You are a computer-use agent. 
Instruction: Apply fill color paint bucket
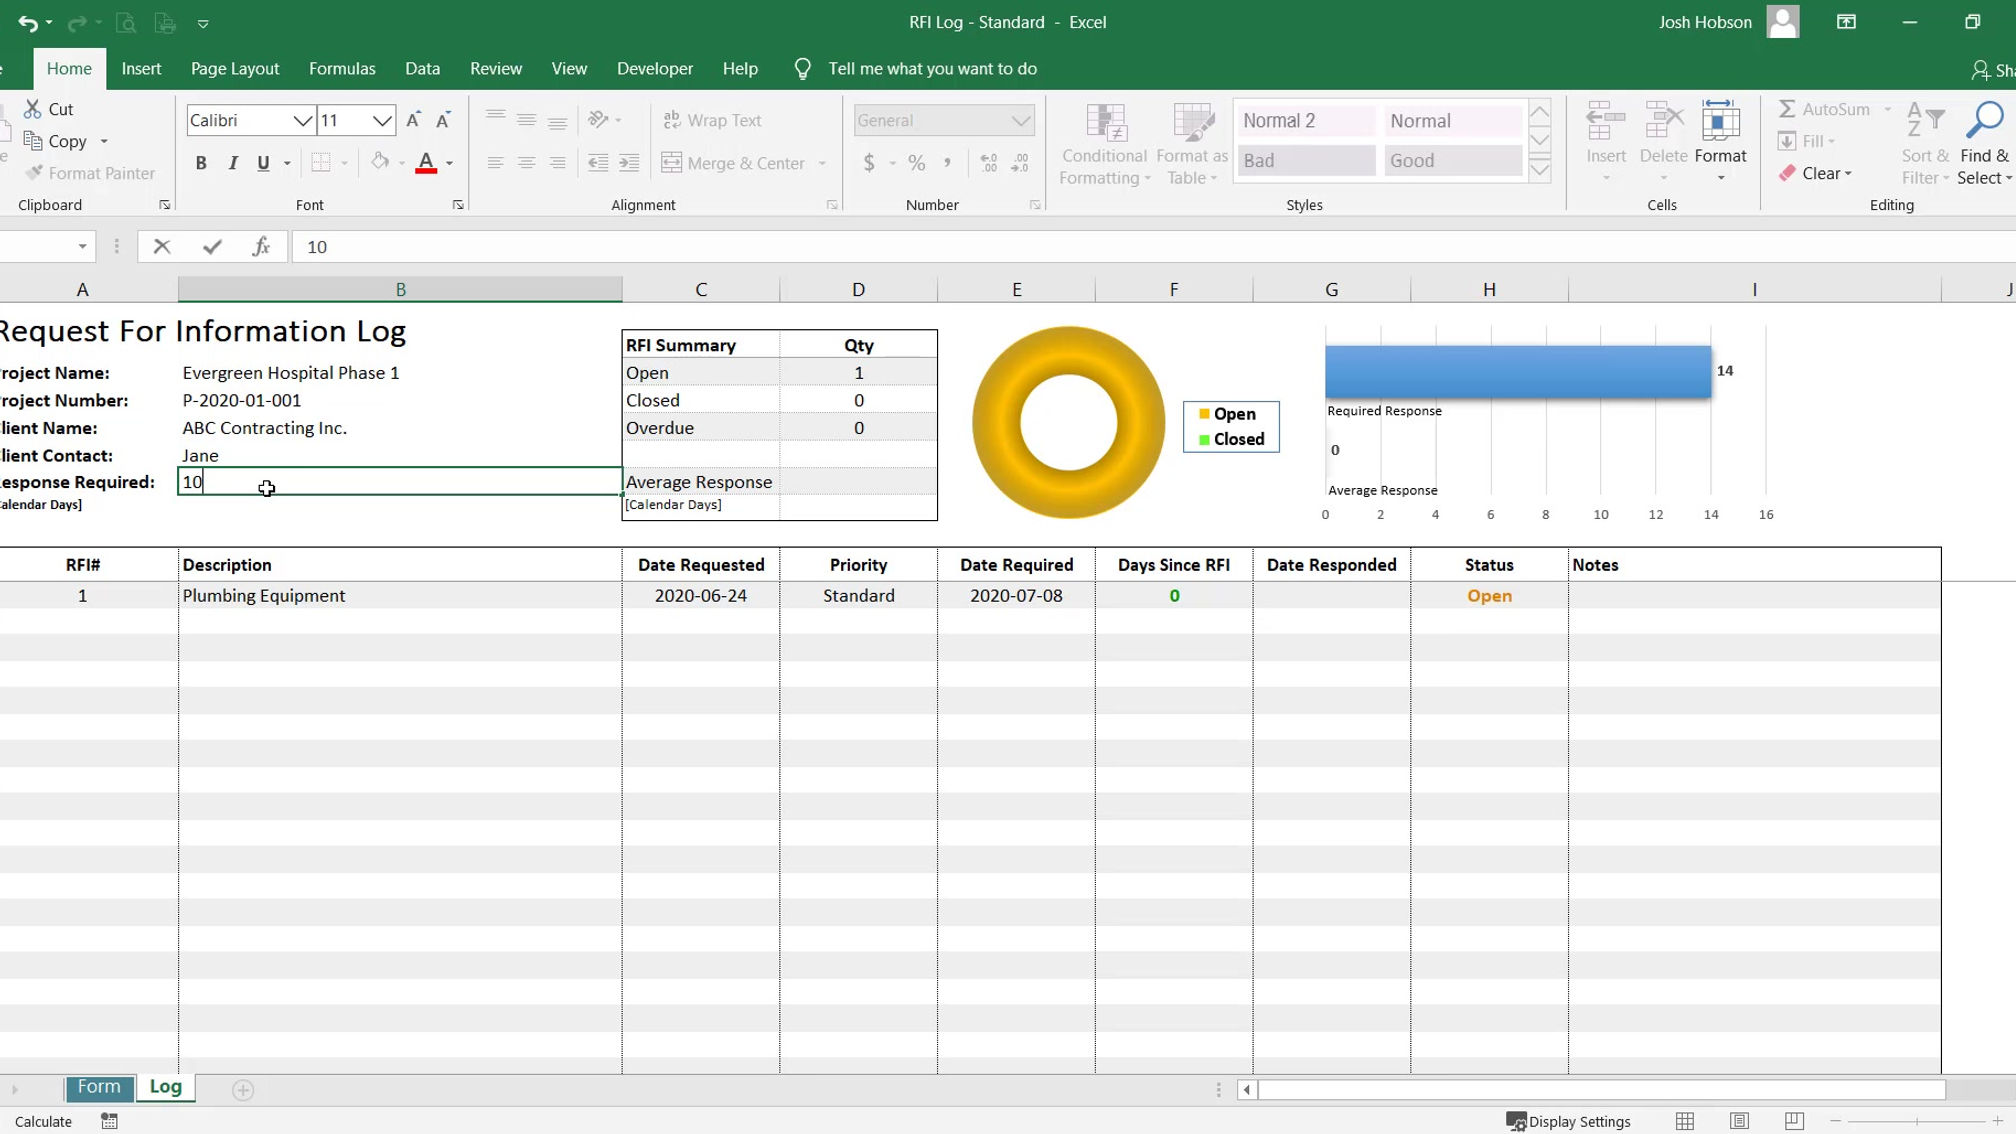[x=380, y=162]
